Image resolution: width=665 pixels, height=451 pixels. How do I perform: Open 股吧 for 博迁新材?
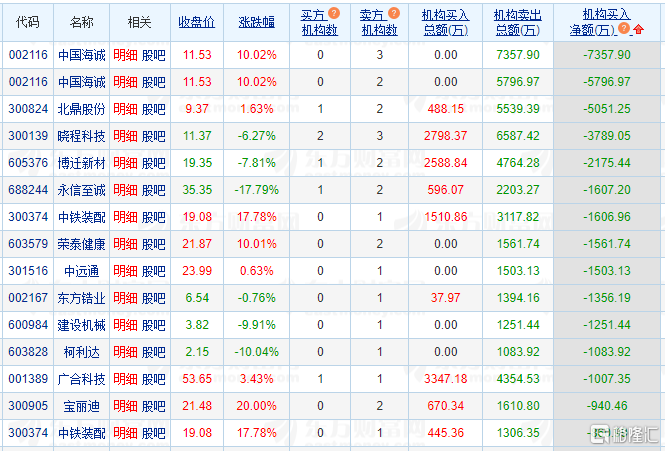coord(153,163)
